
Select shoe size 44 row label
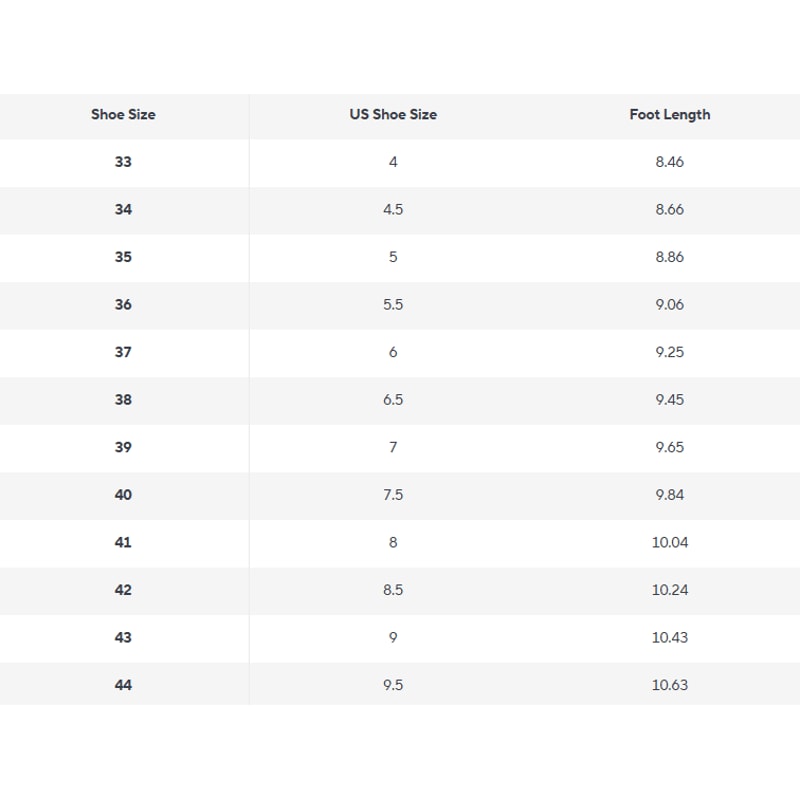coord(123,685)
